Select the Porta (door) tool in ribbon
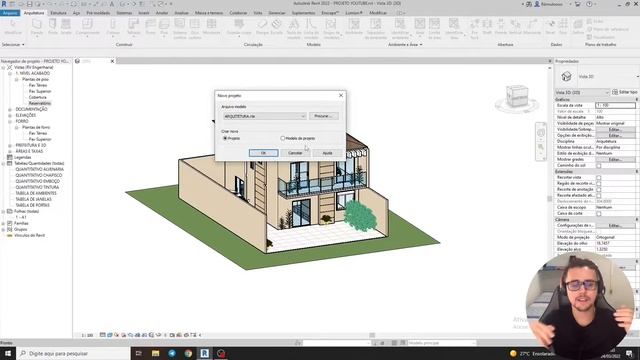Viewport: 640px width, 360px height. click(53, 24)
